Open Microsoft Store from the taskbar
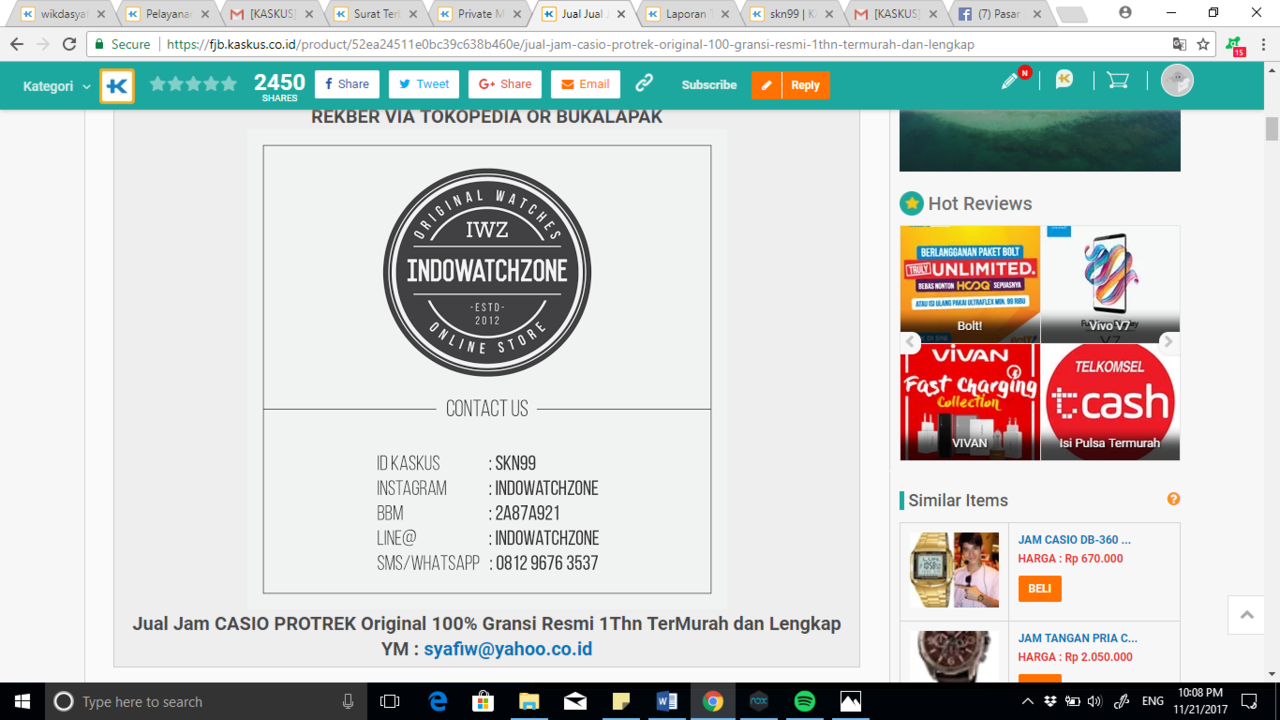Image resolution: width=1280 pixels, height=720 pixels. tap(483, 701)
